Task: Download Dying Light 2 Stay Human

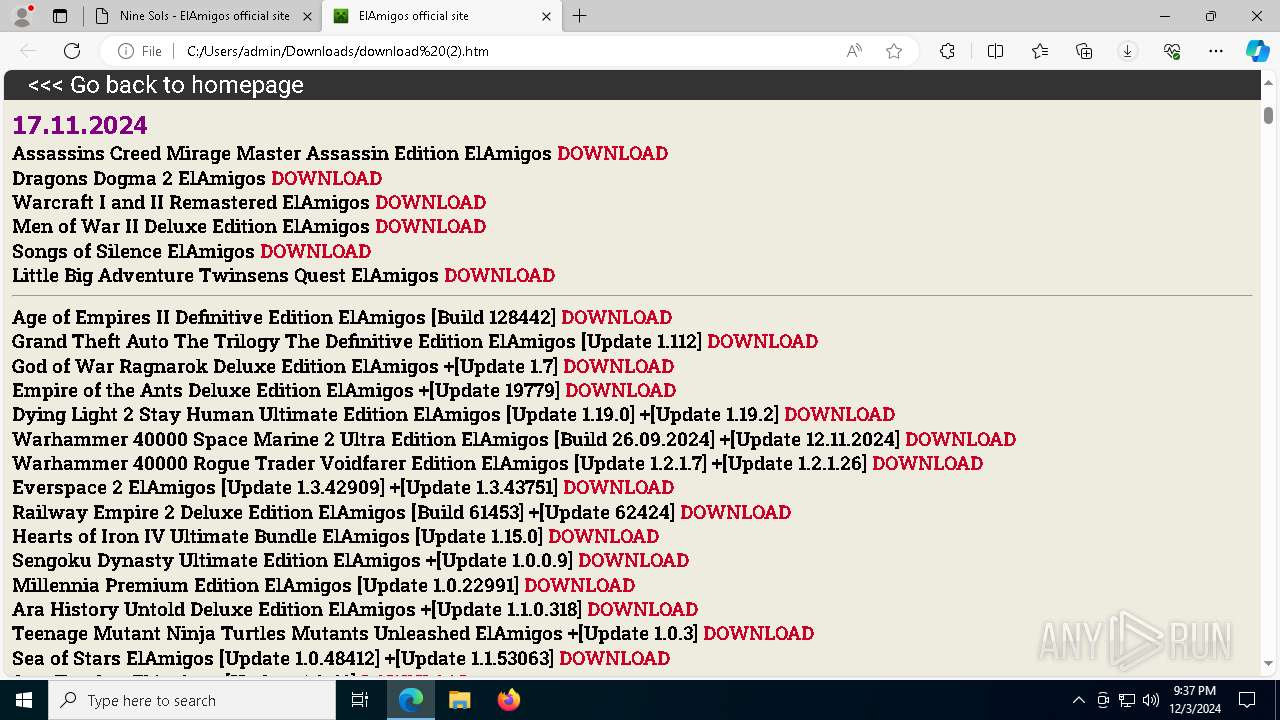Action: (839, 414)
